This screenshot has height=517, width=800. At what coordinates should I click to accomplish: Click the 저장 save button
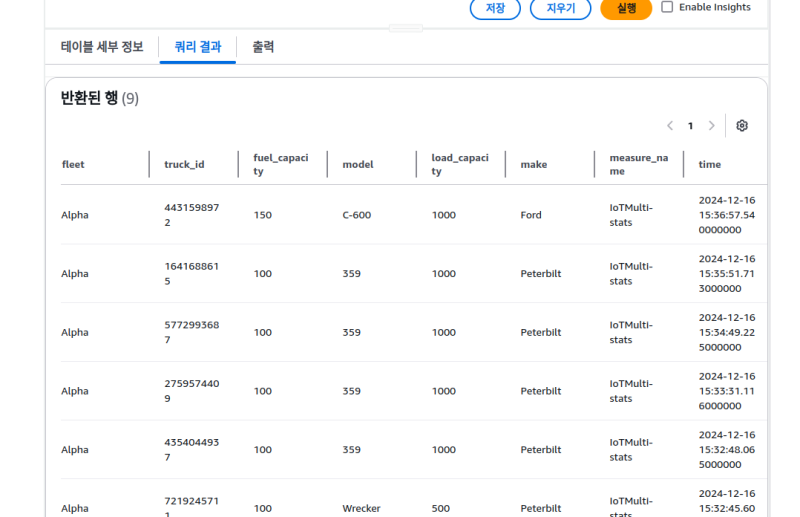pos(495,8)
